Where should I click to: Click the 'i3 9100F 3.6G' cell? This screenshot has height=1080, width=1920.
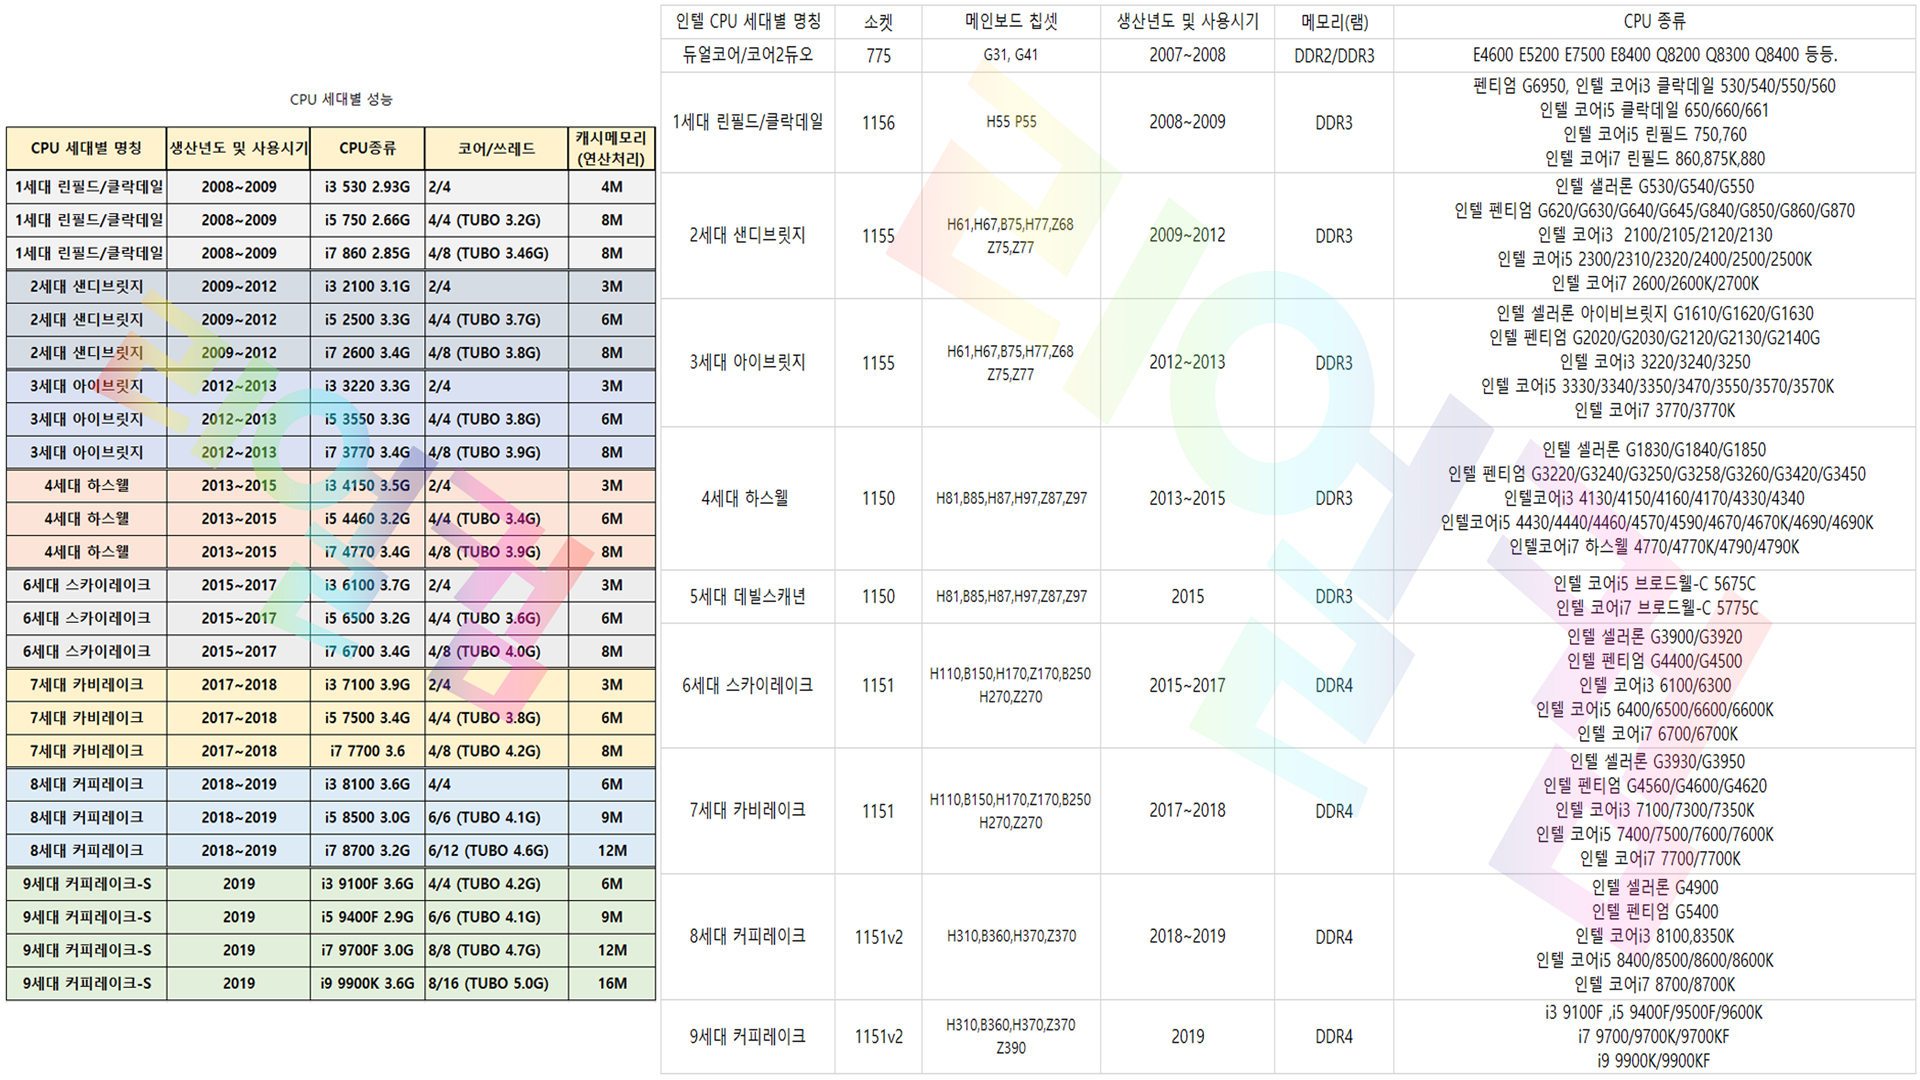pyautogui.click(x=367, y=884)
